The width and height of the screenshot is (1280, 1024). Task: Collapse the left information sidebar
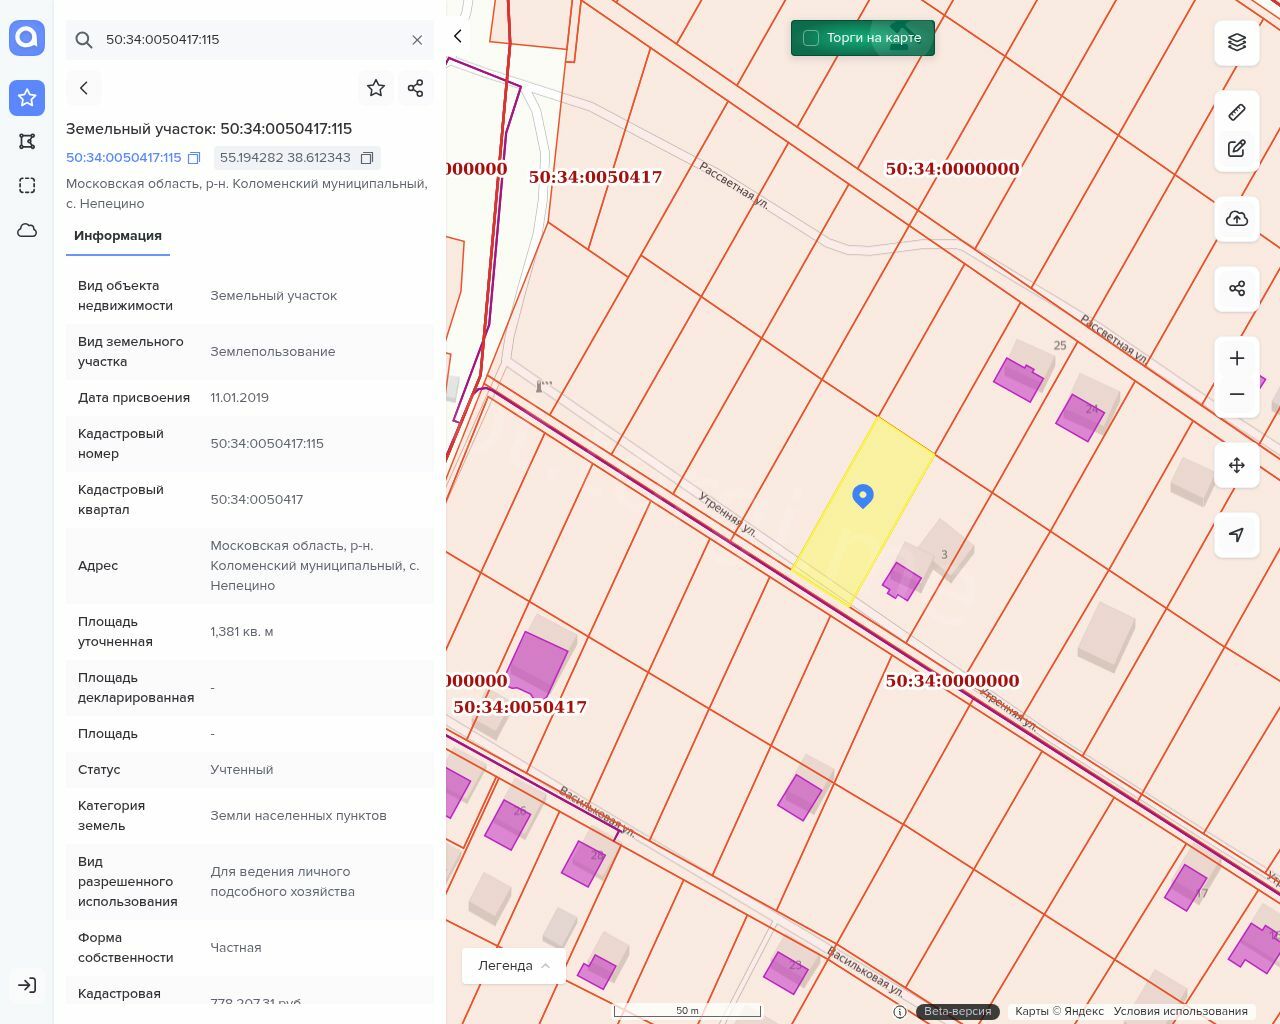click(x=458, y=36)
